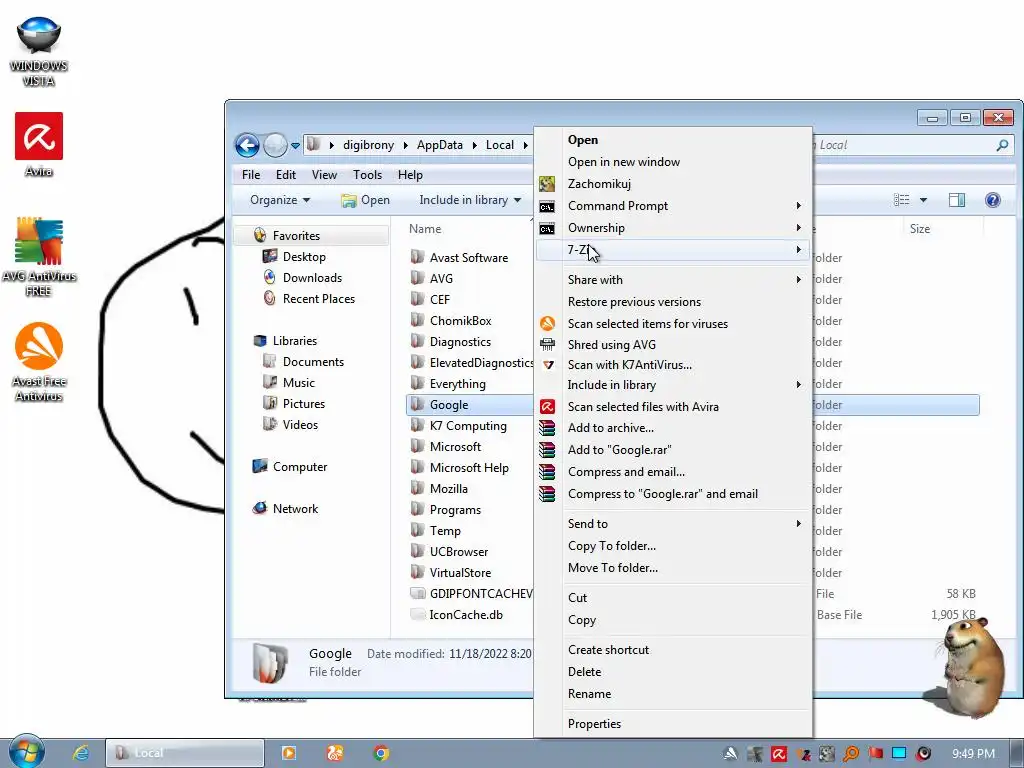This screenshot has width=1024, height=768.
Task: Choose Add to "Google.rar"
Action: (673, 450)
